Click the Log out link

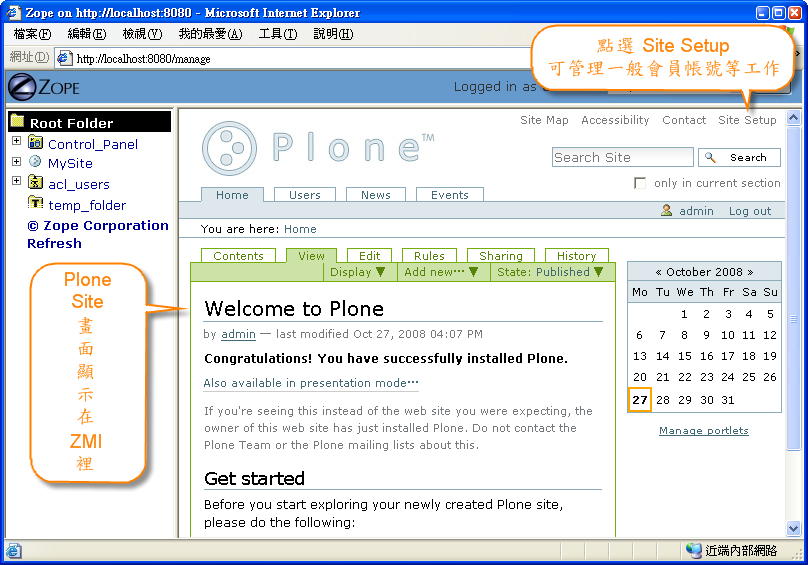[x=750, y=211]
